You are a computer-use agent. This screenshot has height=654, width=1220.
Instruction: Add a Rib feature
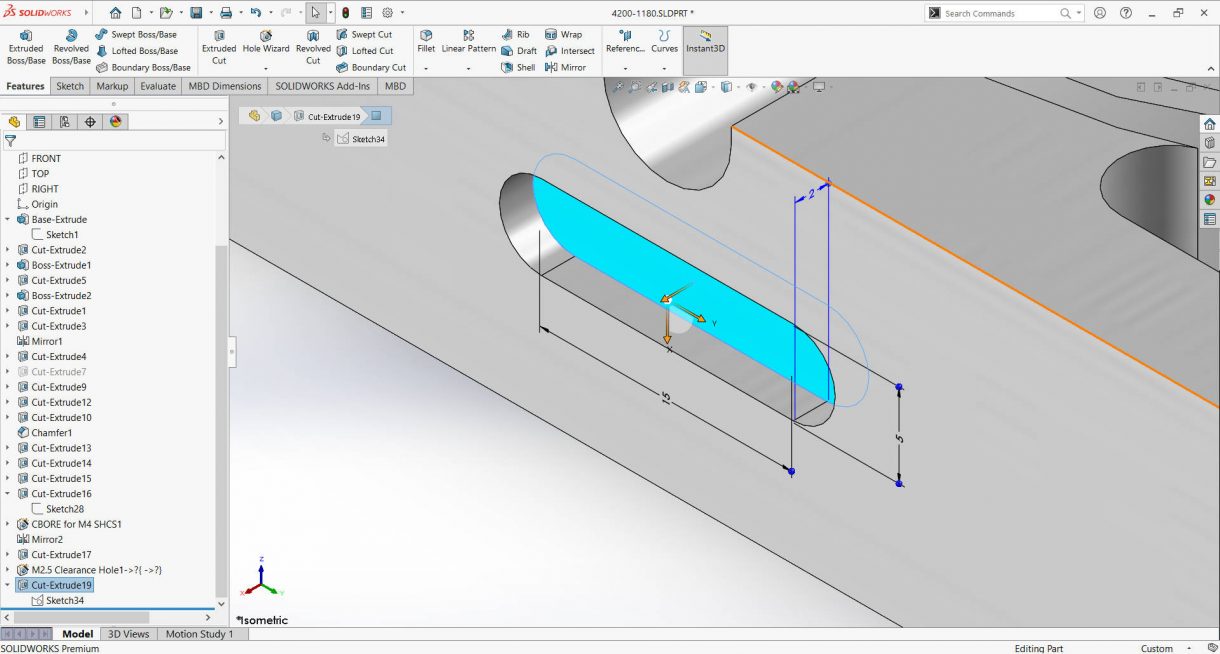tap(516, 34)
